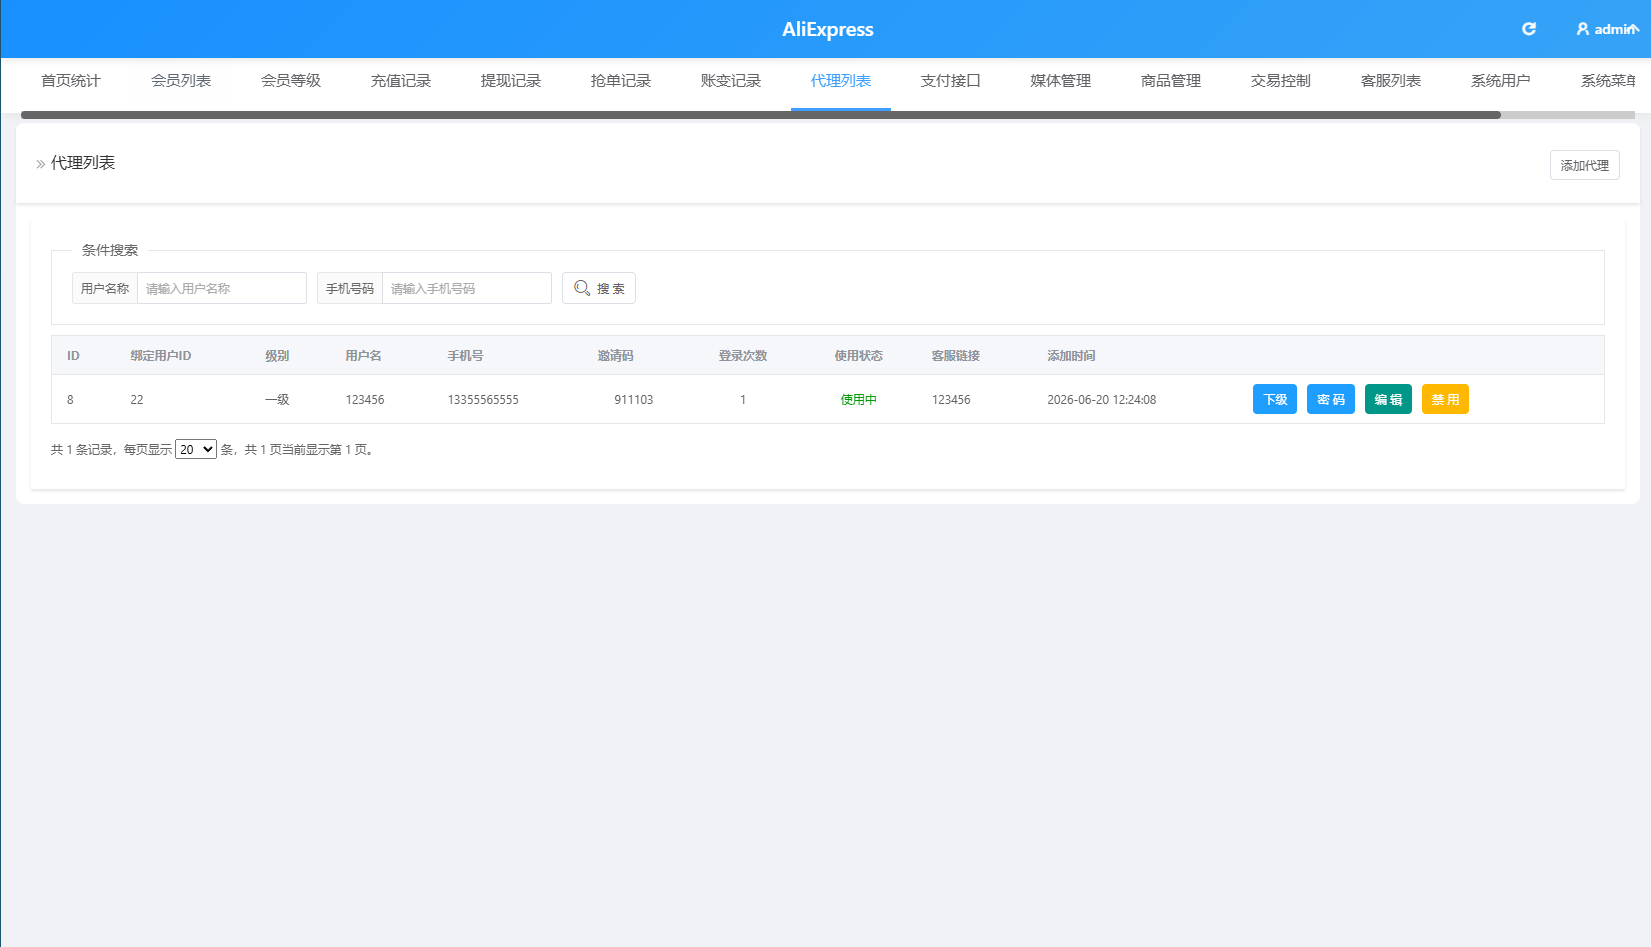Click the invite code 911103 cell
This screenshot has width=1651, height=947.
click(x=633, y=400)
